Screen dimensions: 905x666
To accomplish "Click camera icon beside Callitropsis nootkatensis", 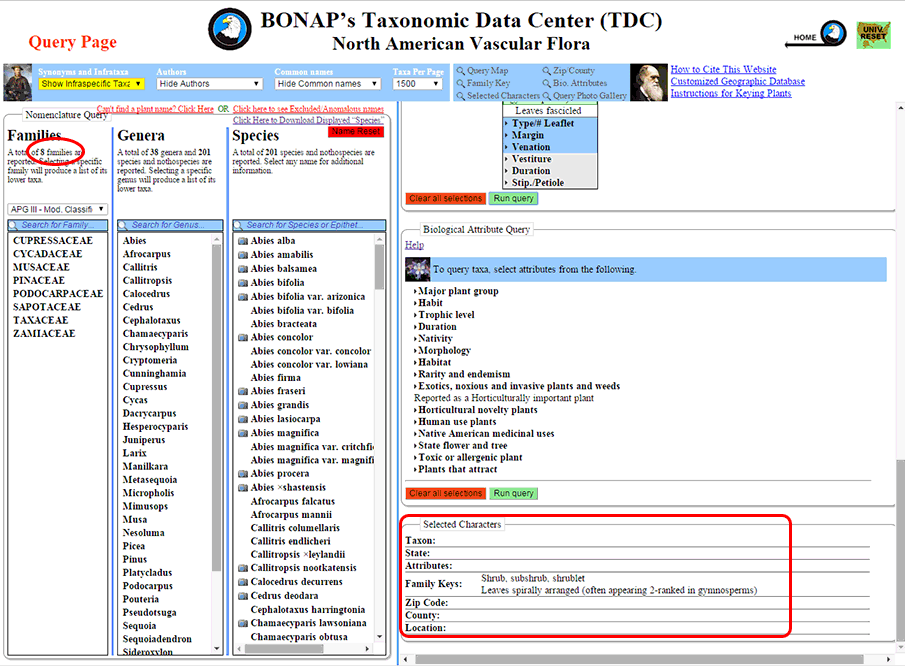I will click(243, 568).
